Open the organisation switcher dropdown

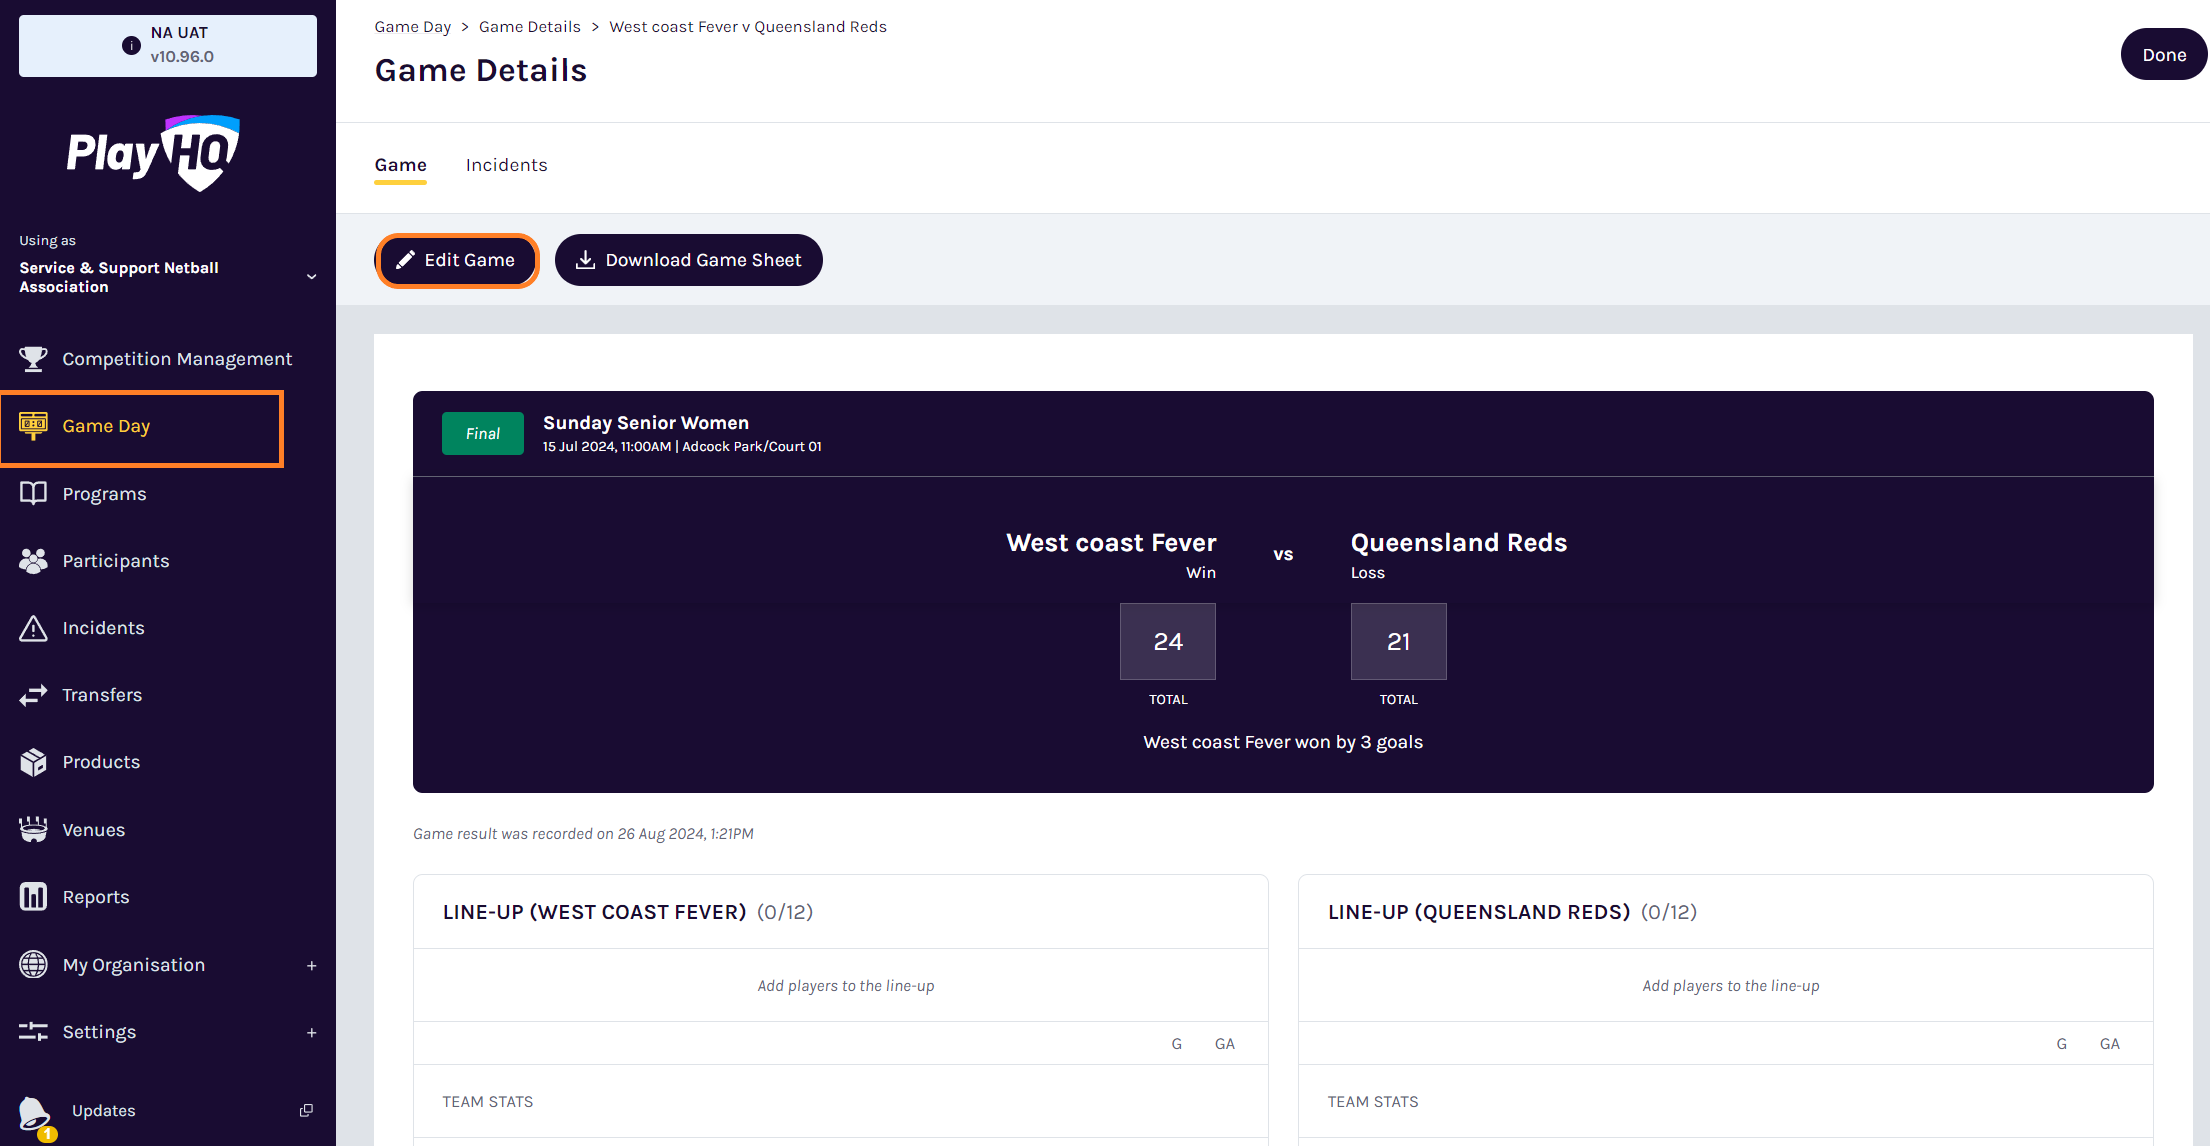pos(311,277)
